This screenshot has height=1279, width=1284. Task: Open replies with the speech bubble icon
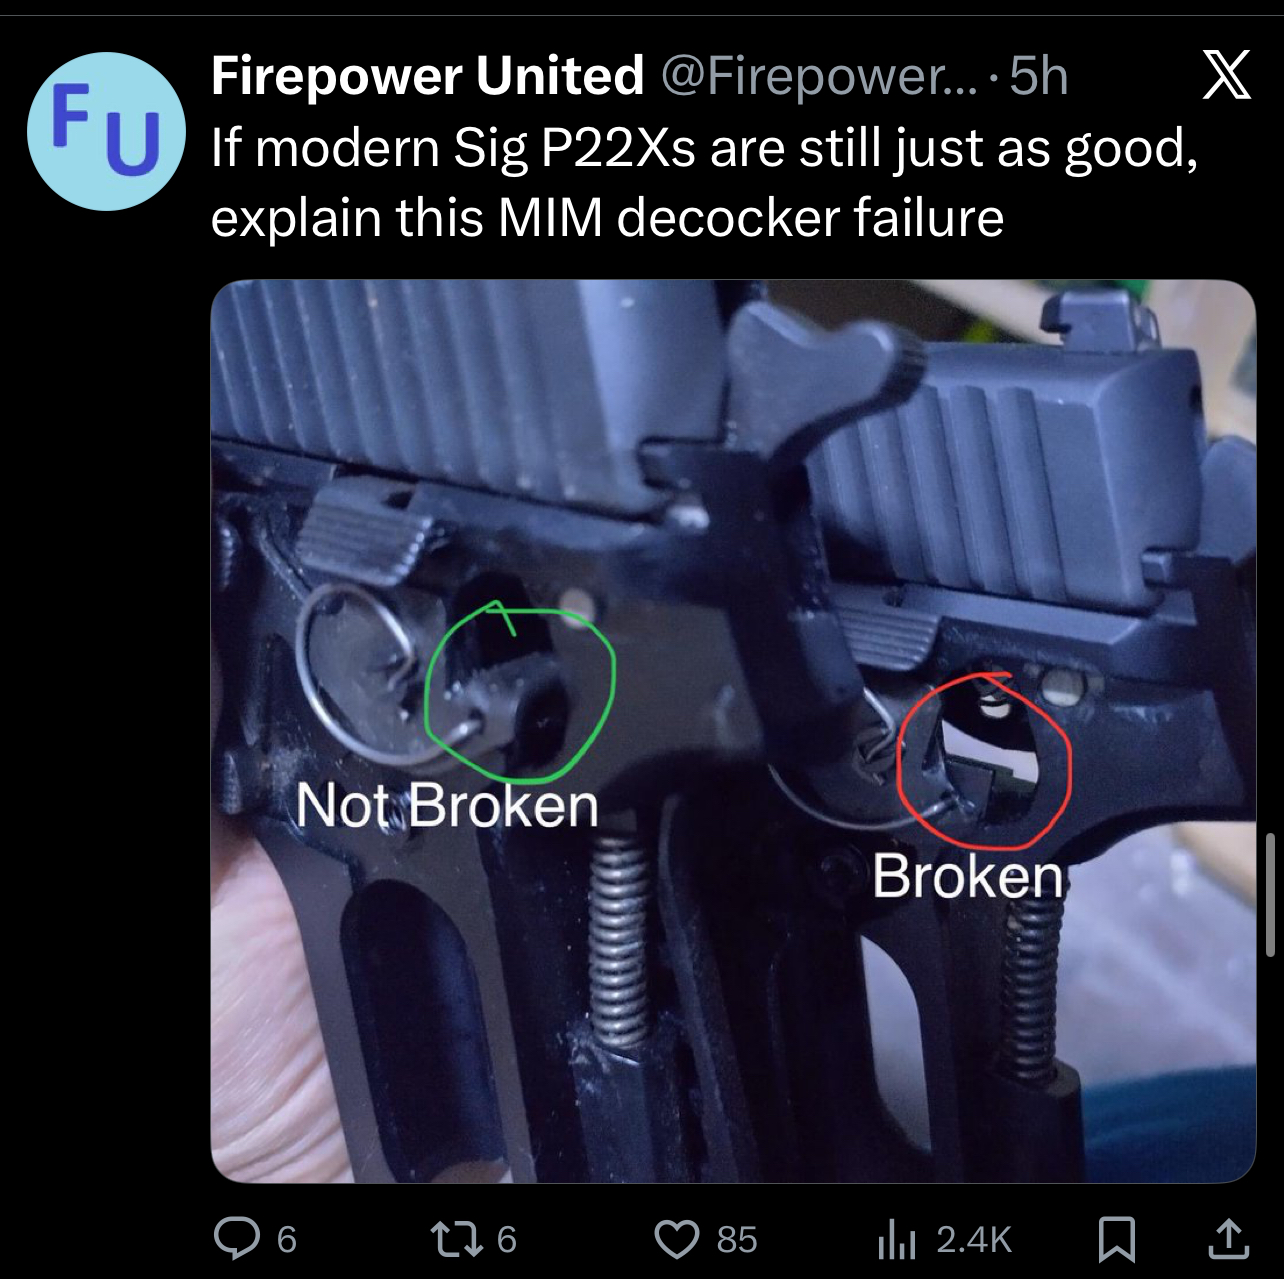pyautogui.click(x=237, y=1239)
